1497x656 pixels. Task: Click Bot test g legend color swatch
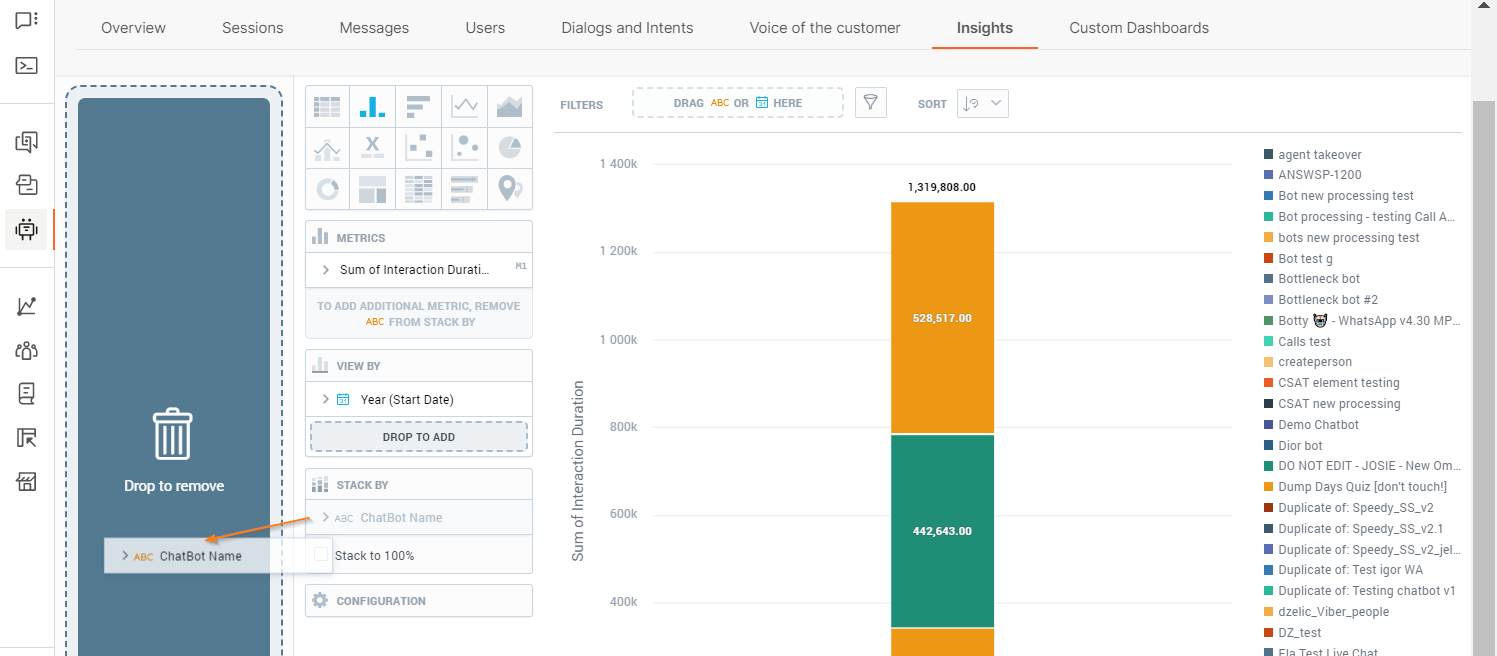coord(1269,259)
